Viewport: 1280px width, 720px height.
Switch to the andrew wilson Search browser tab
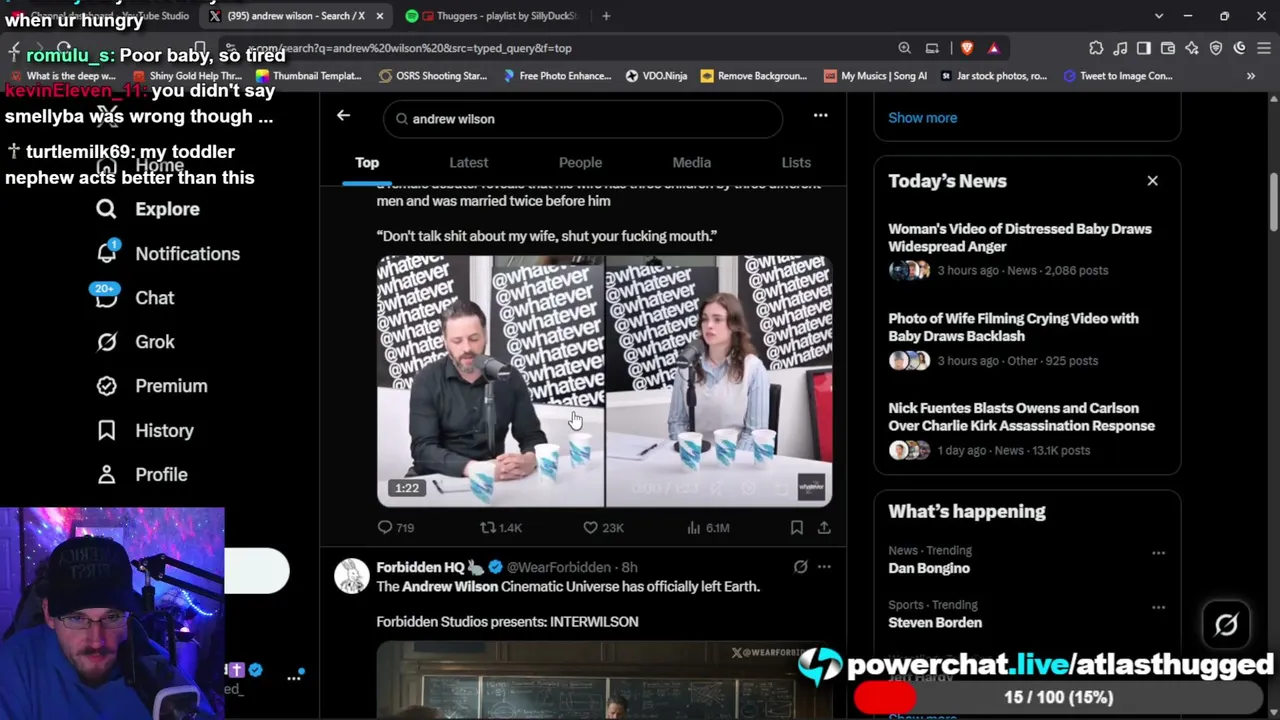tap(295, 16)
